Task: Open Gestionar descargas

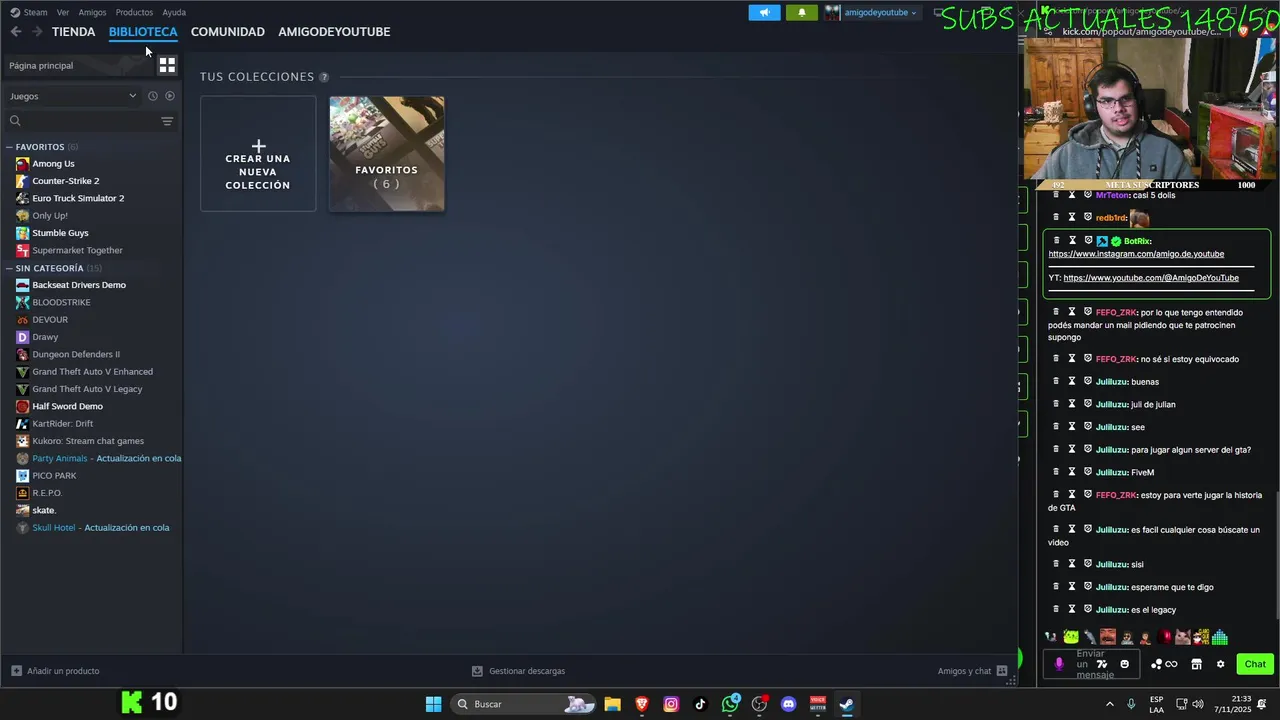Action: [x=518, y=671]
